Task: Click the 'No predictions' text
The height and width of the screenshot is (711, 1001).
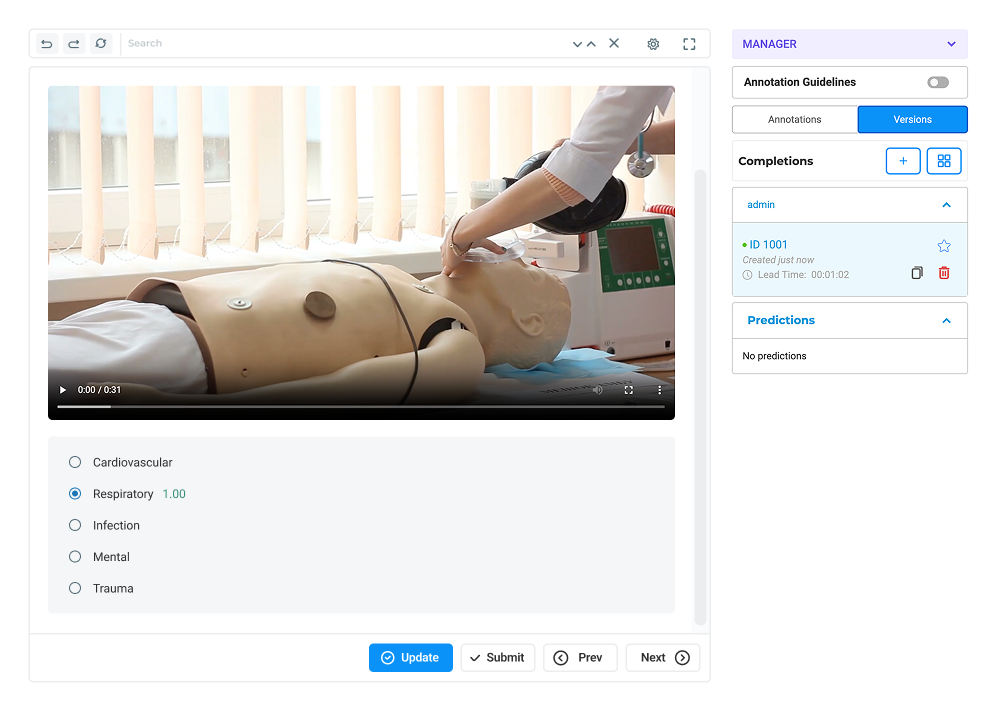Action: 774,356
